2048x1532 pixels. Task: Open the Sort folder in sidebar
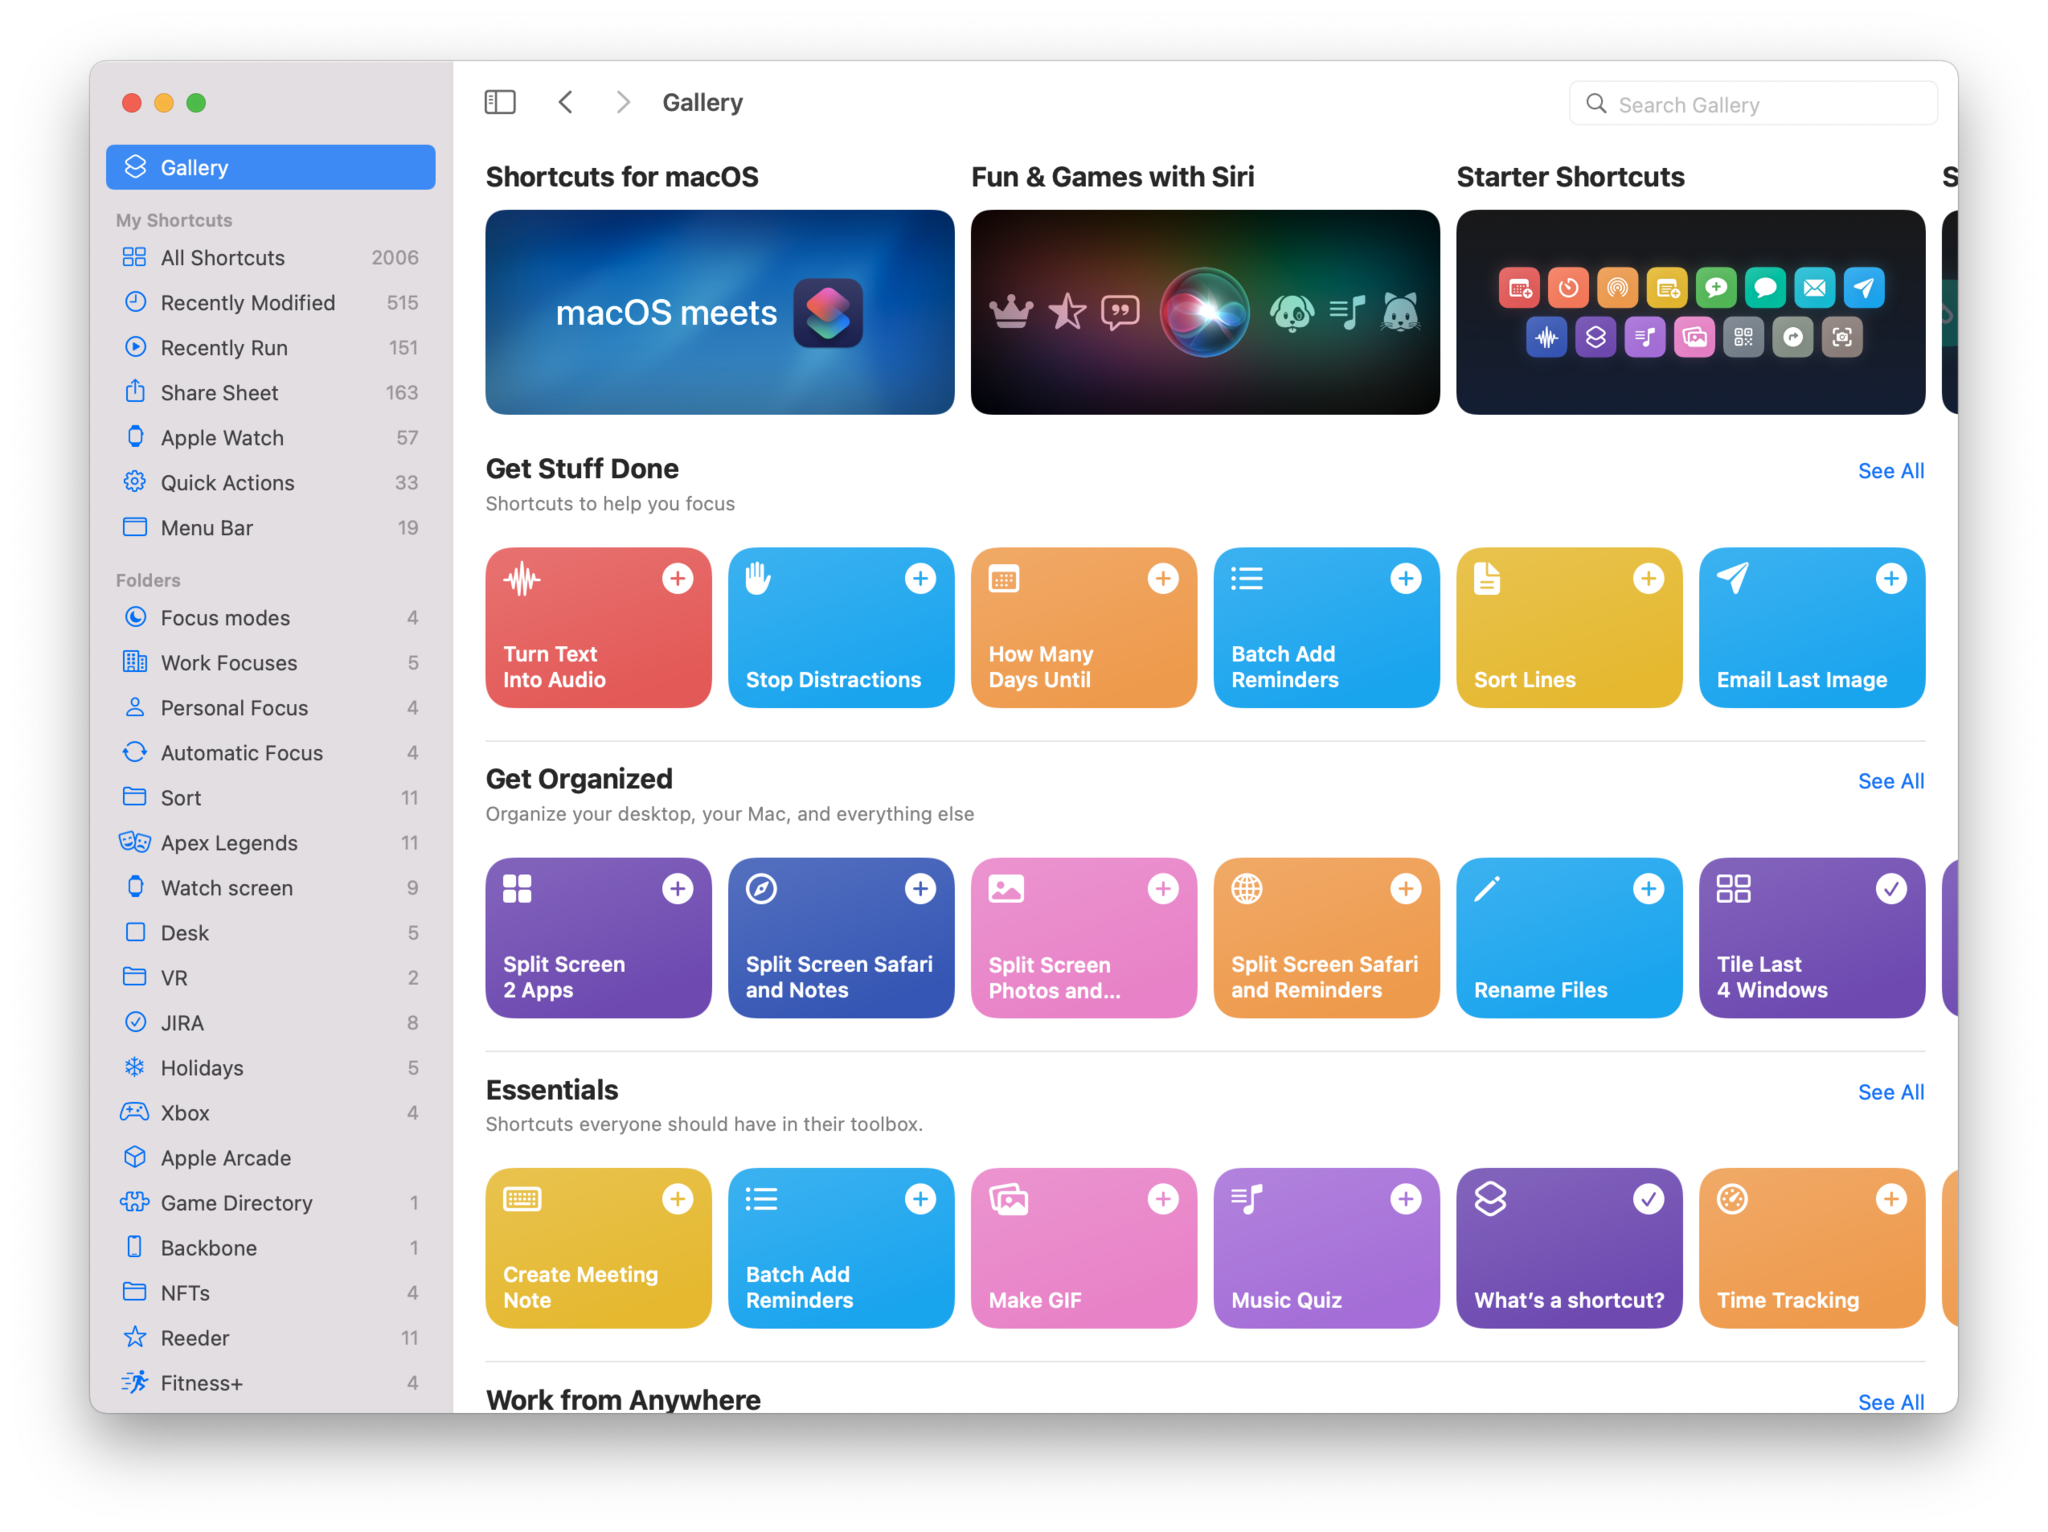(x=271, y=797)
